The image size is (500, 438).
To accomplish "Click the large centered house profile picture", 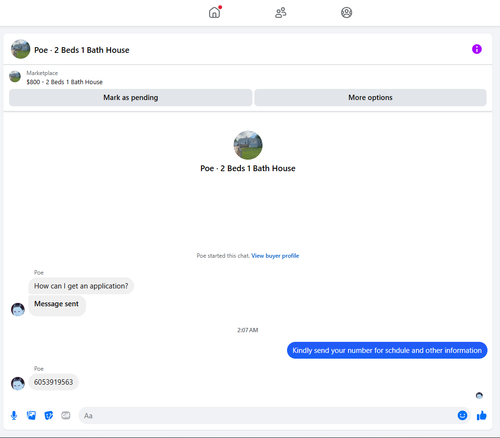I will click(248, 145).
